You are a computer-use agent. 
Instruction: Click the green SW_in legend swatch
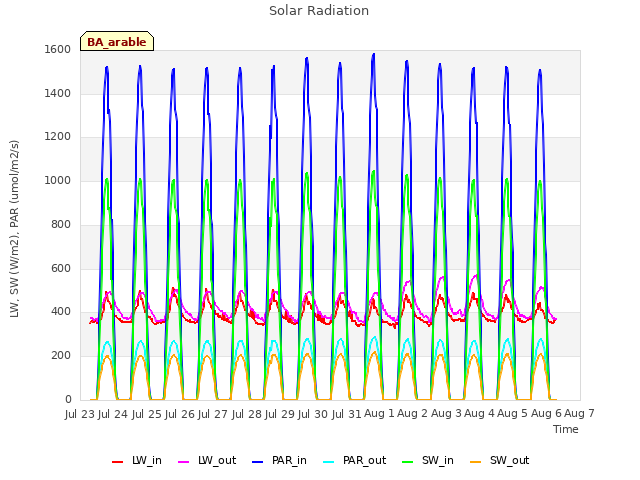[x=407, y=462]
